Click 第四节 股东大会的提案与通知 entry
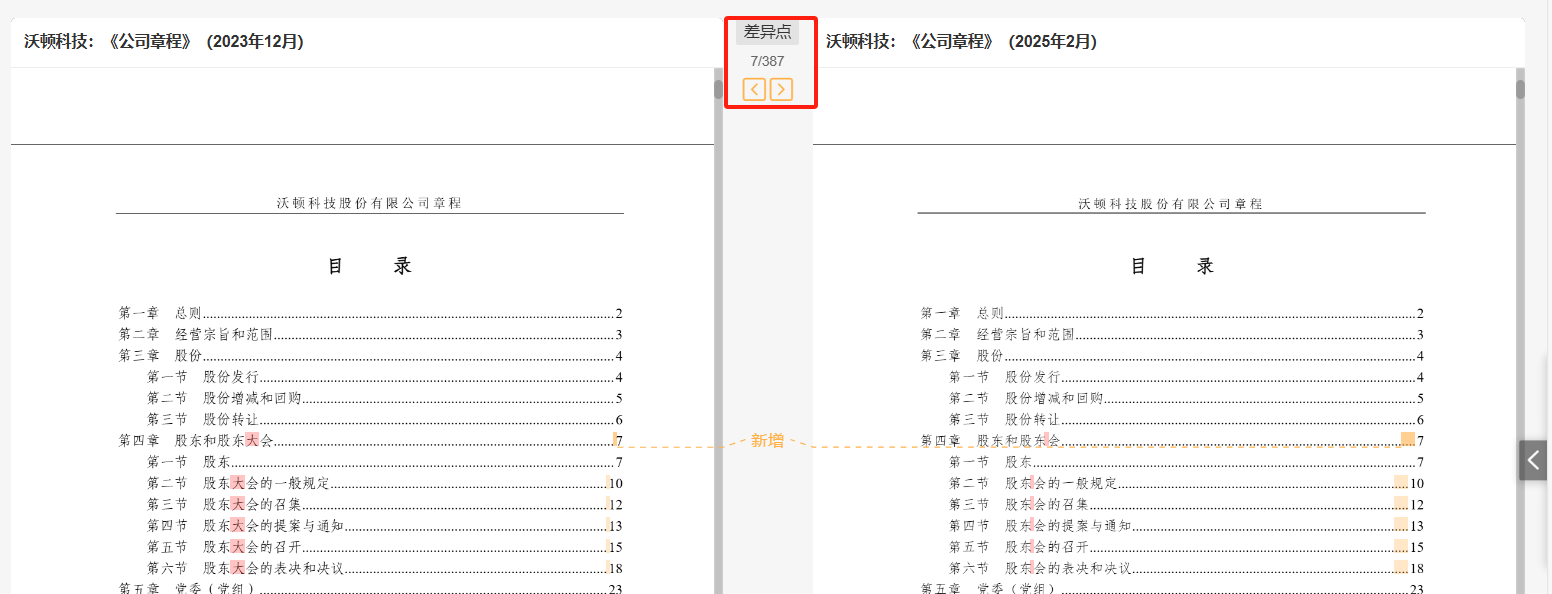 [x=385, y=526]
